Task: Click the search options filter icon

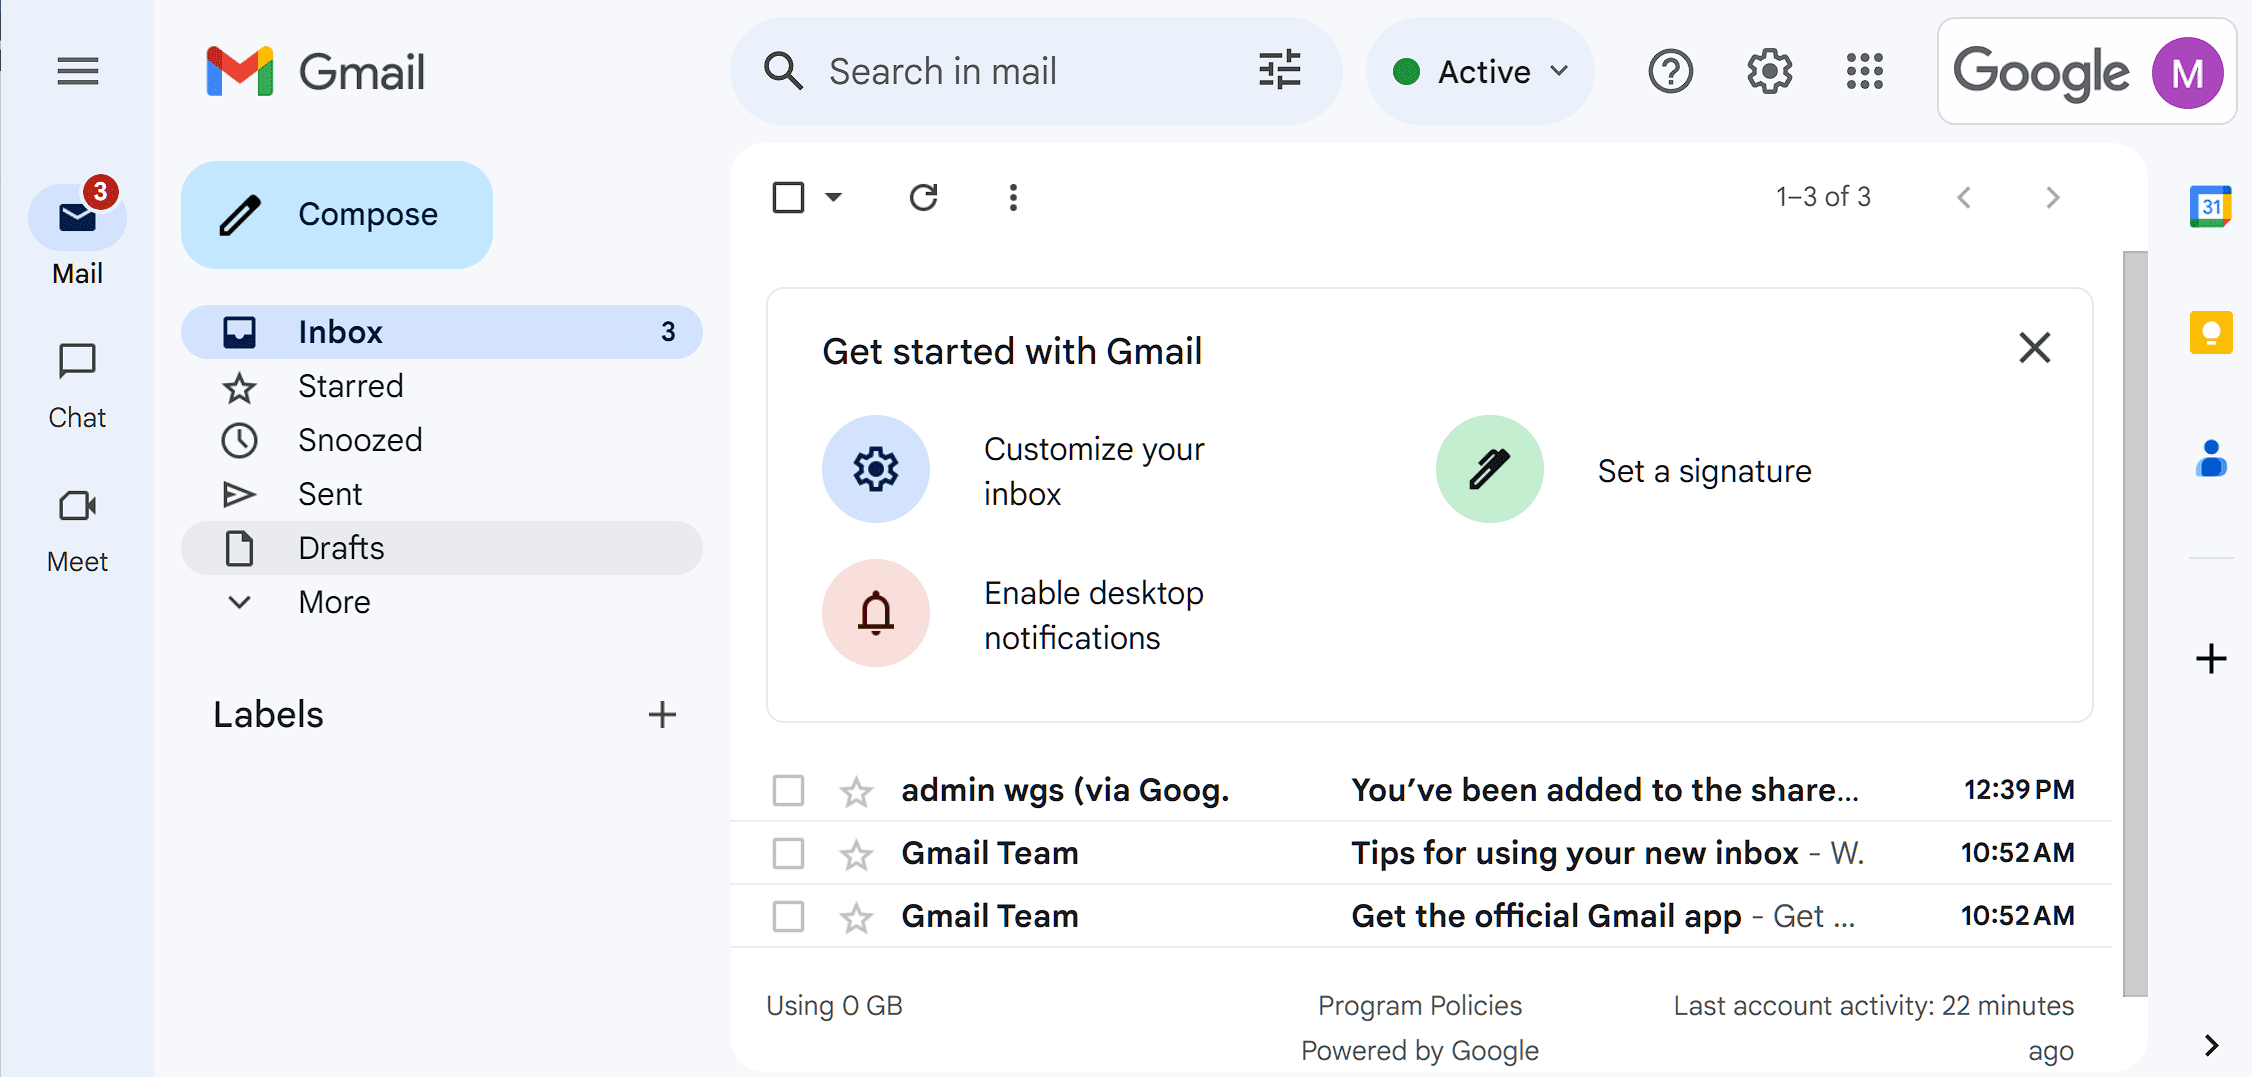Action: pyautogui.click(x=1279, y=71)
